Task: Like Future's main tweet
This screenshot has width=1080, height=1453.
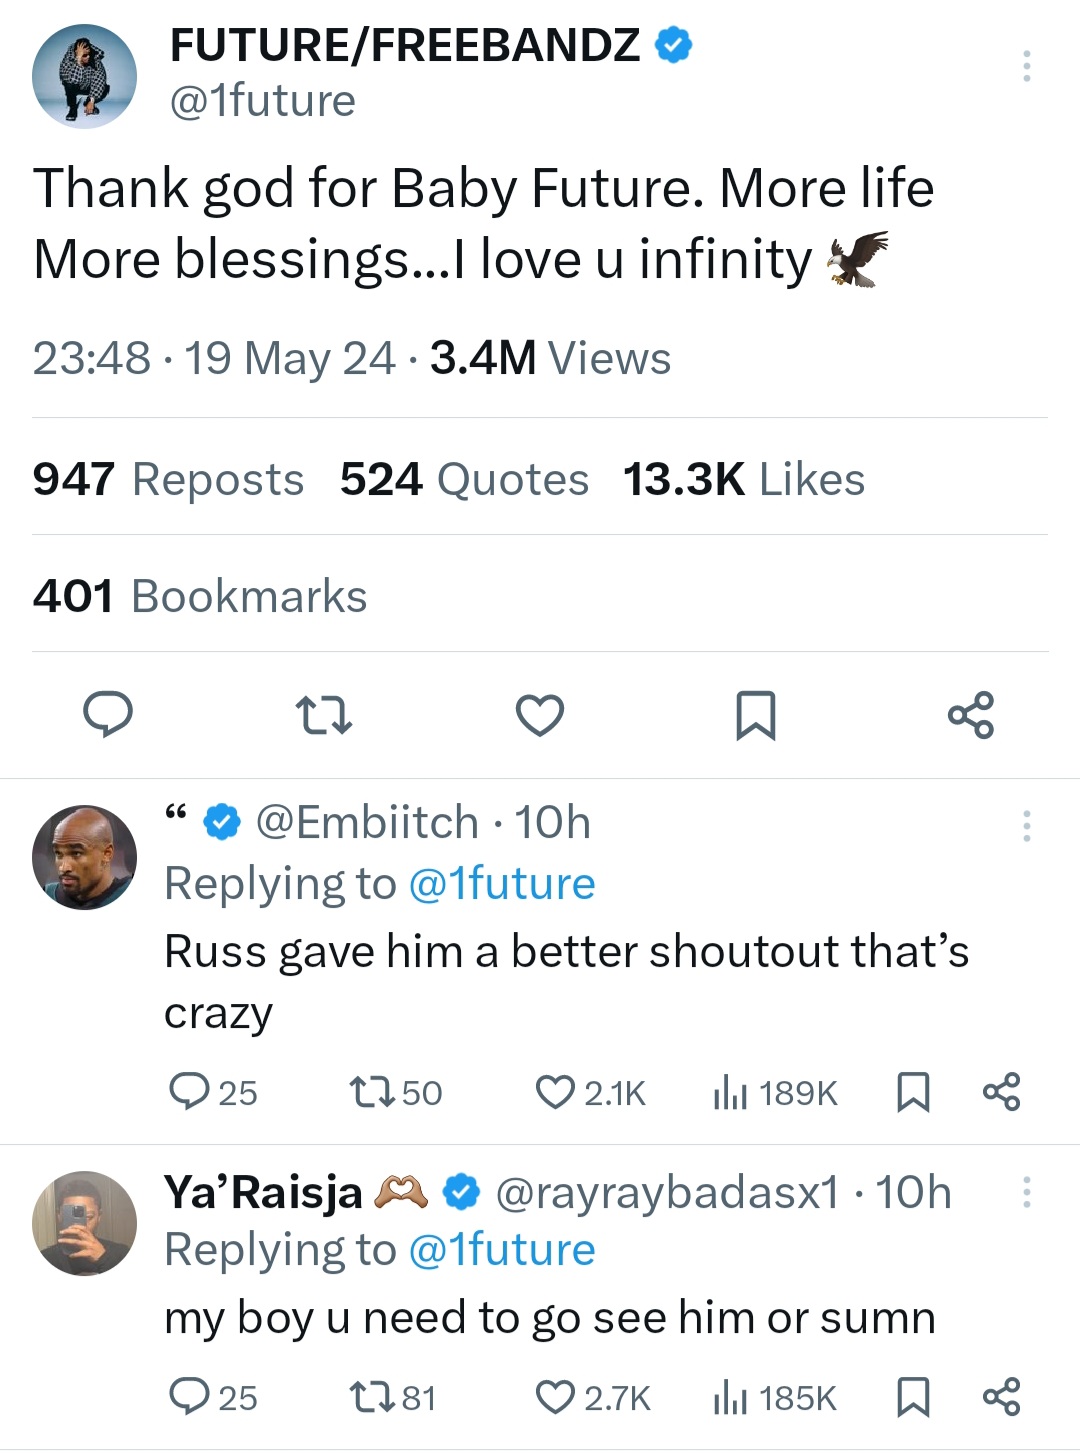Action: click(540, 715)
